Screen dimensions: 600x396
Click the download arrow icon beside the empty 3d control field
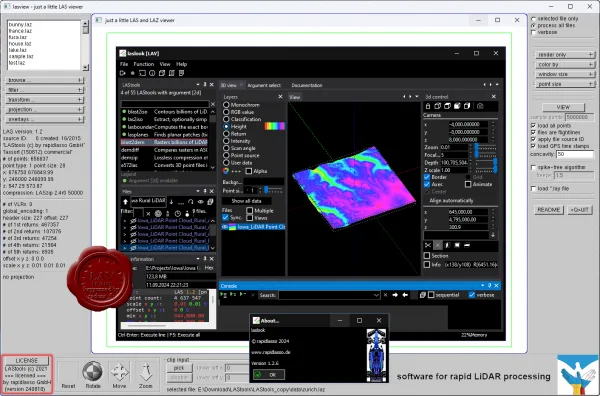click(493, 235)
